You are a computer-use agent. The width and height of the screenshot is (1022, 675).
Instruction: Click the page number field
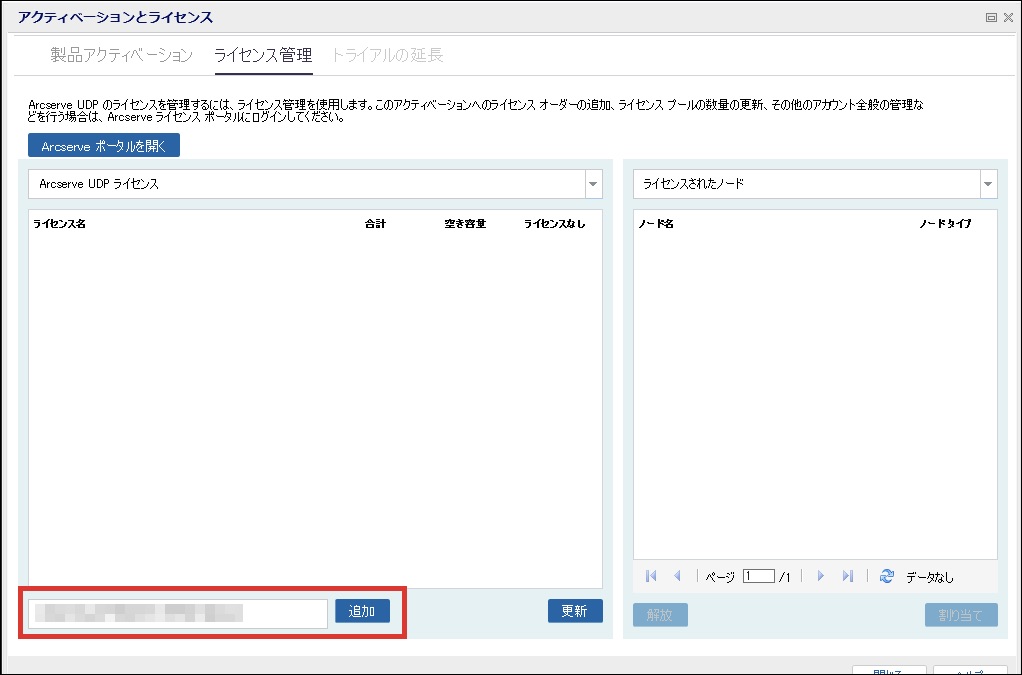click(x=759, y=576)
